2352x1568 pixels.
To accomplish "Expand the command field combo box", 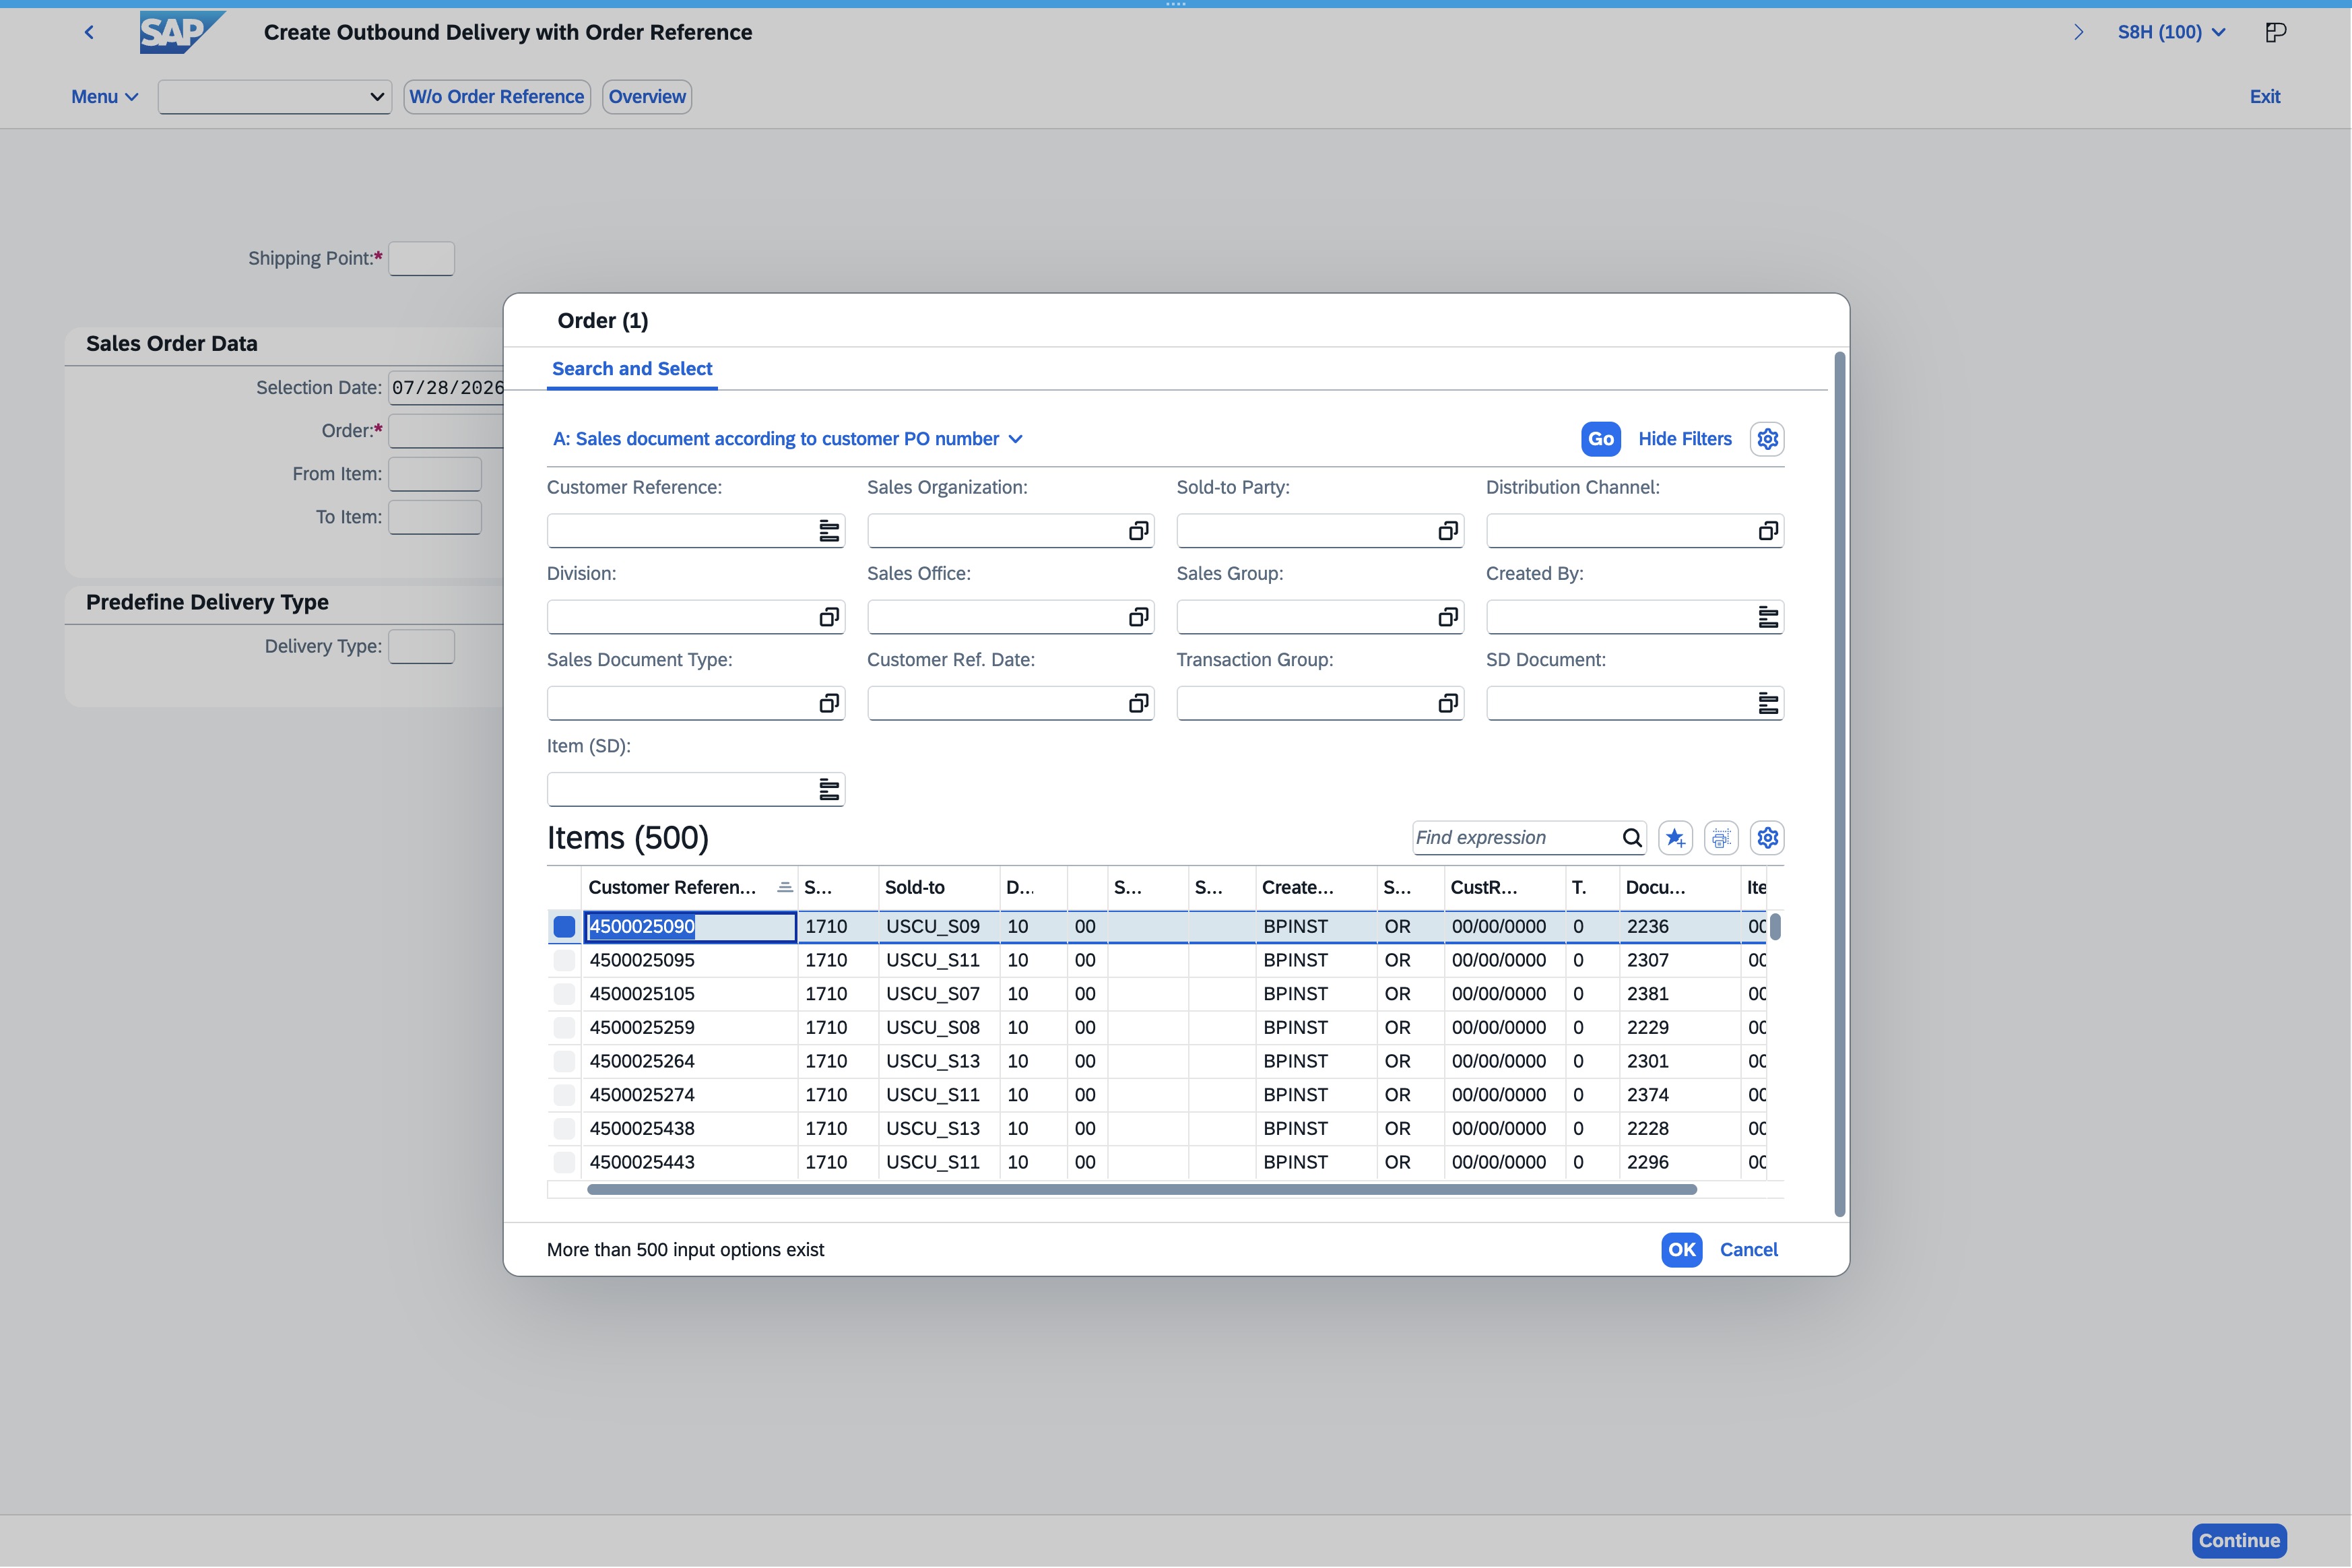I will [x=377, y=97].
